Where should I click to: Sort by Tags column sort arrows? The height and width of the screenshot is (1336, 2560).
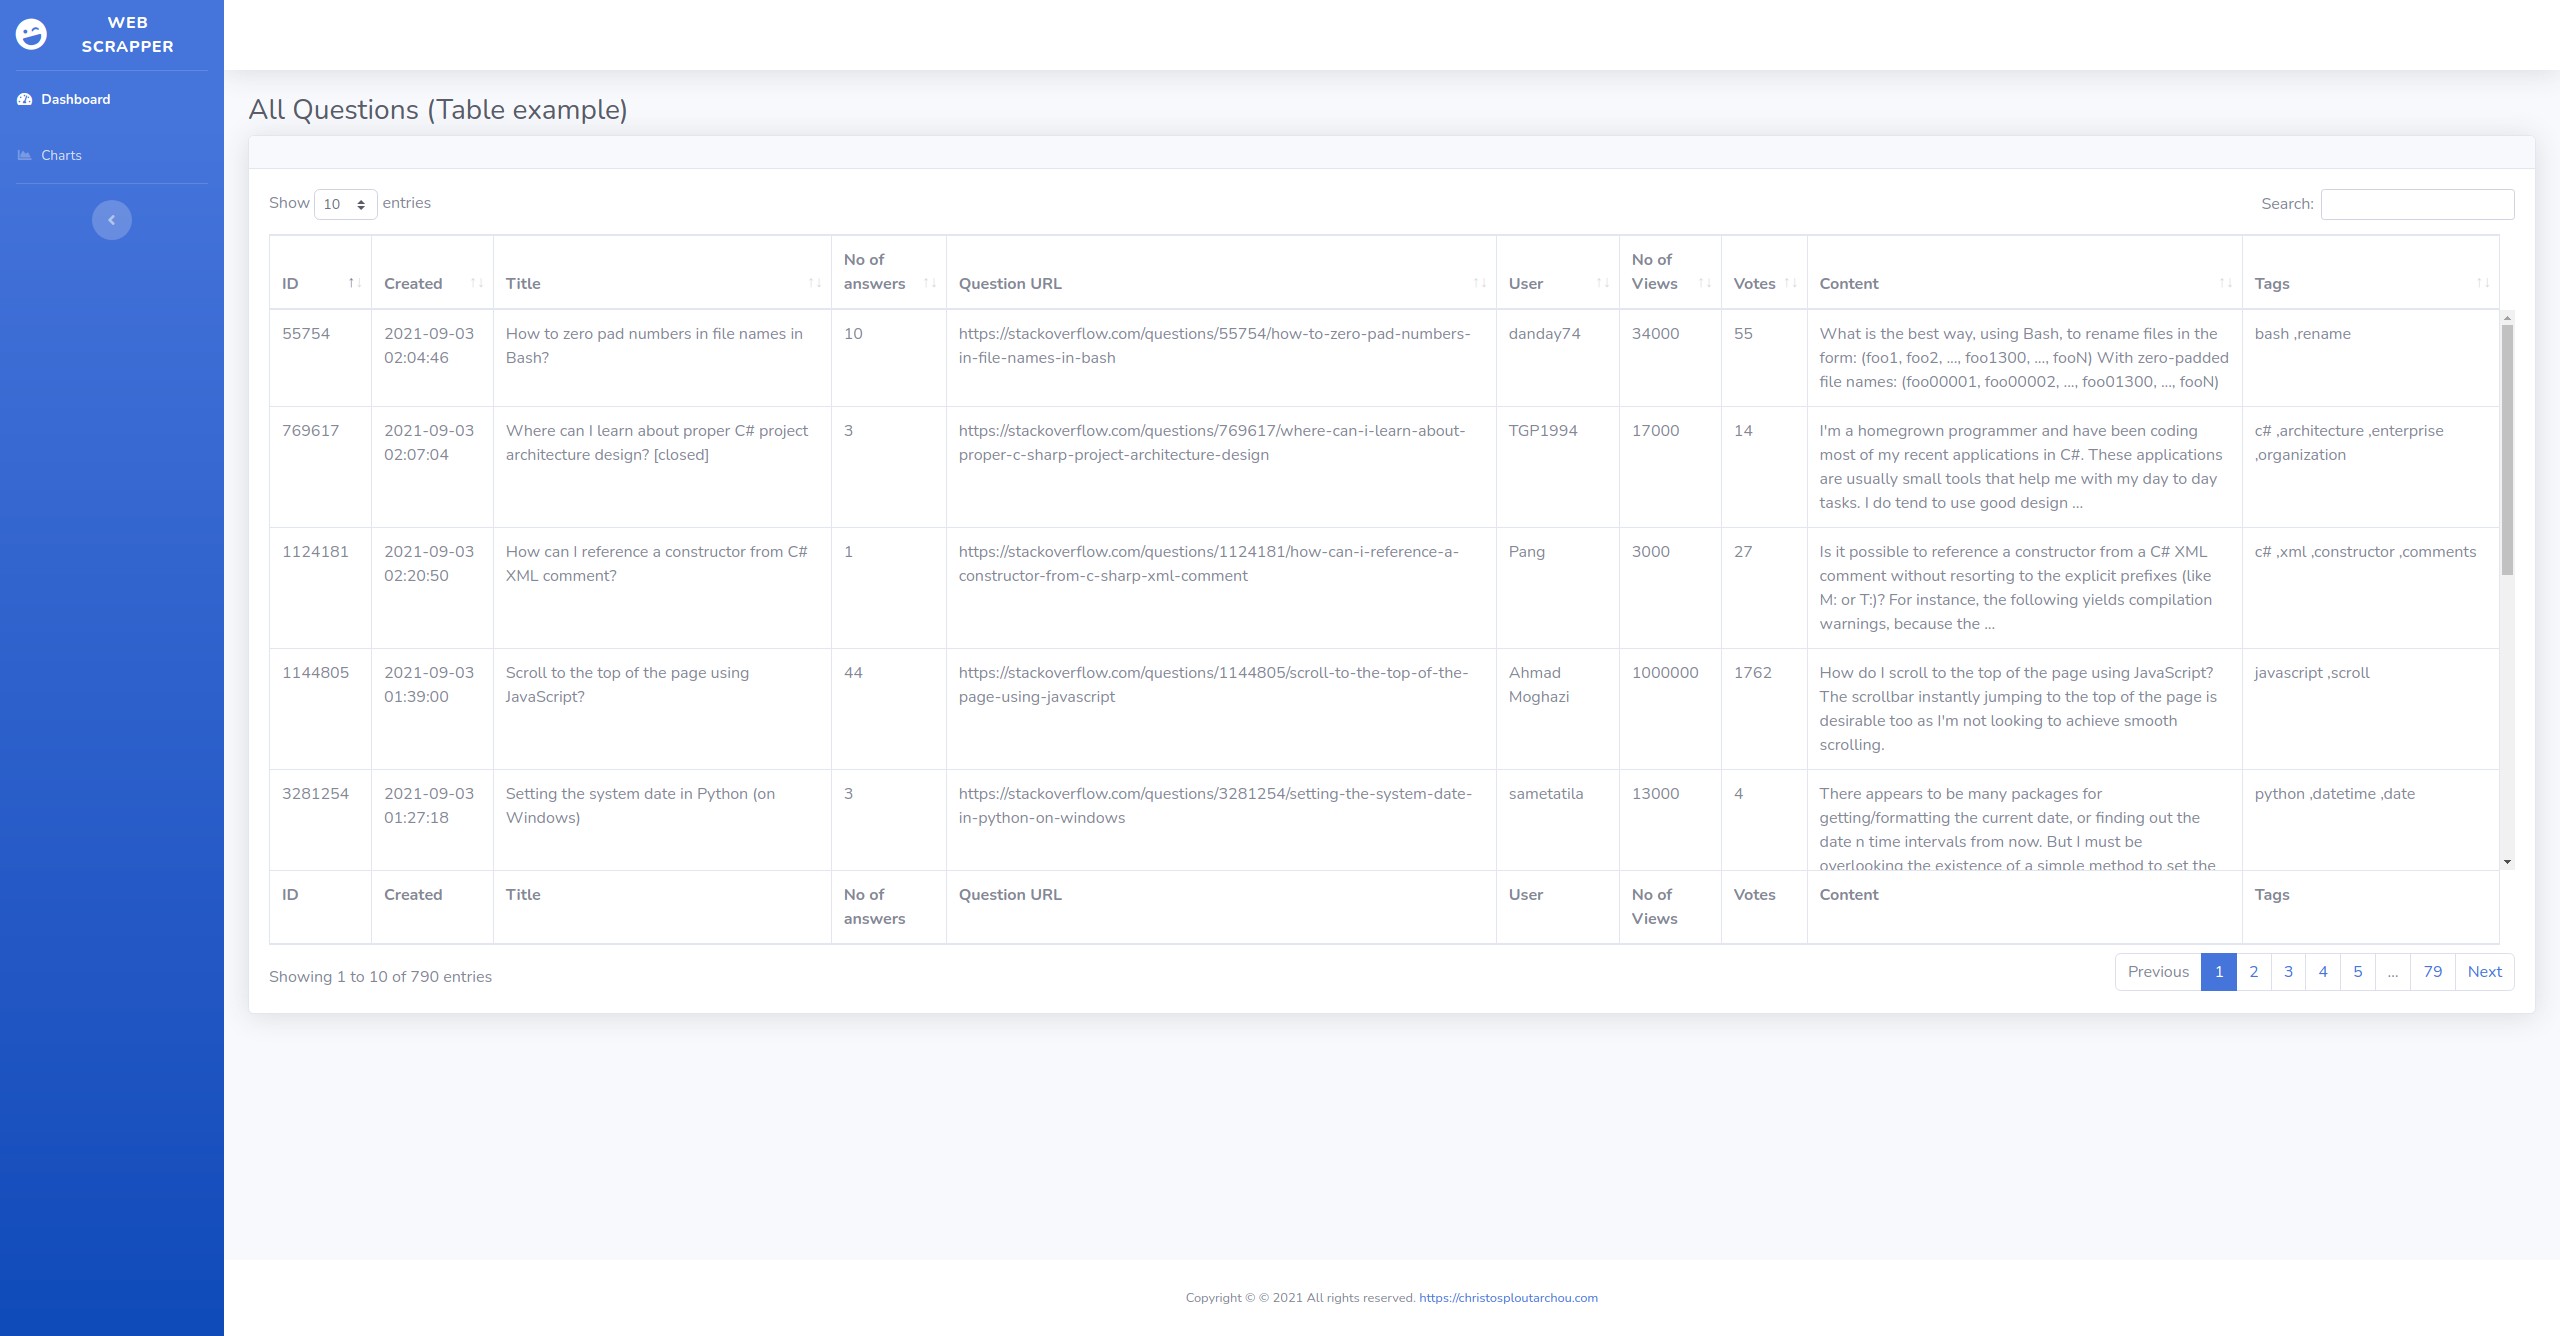click(2482, 283)
